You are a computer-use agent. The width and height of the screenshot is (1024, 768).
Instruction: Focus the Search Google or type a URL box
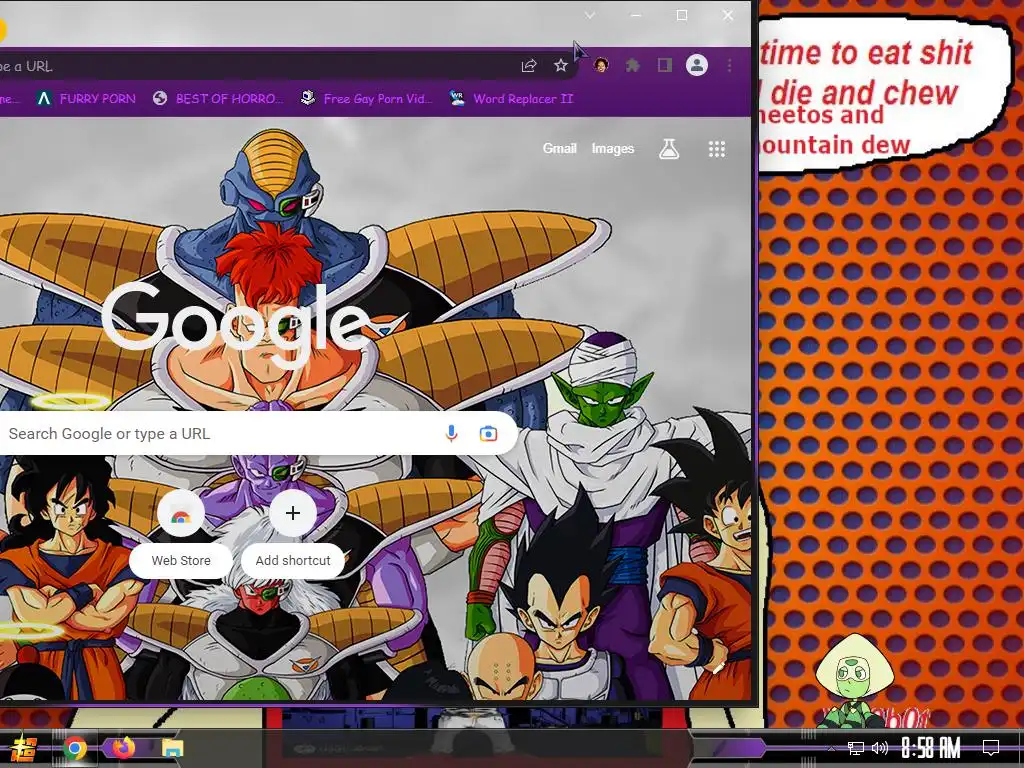258,433
